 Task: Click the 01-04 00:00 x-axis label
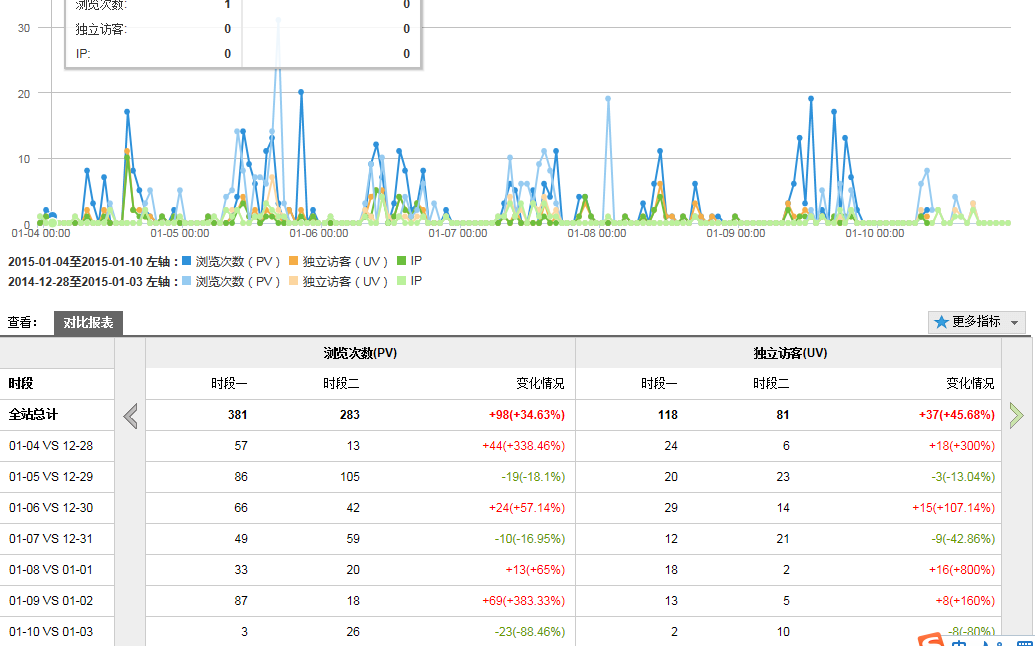41,234
